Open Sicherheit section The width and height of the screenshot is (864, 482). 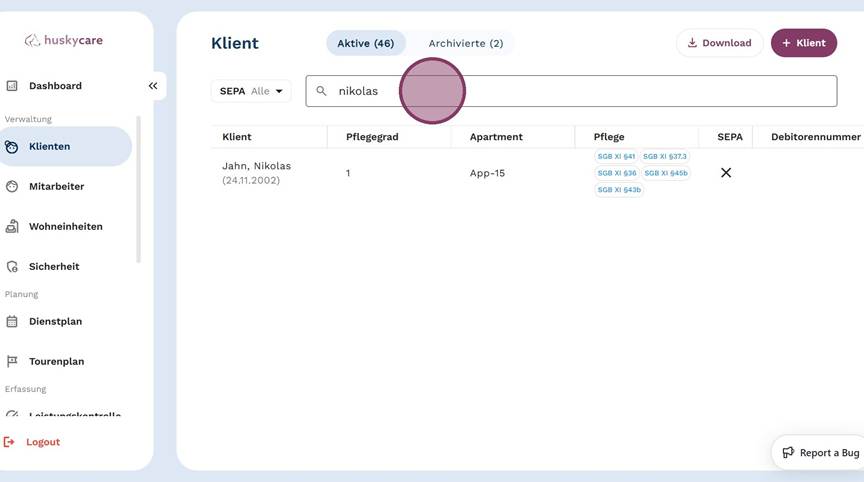click(x=54, y=267)
